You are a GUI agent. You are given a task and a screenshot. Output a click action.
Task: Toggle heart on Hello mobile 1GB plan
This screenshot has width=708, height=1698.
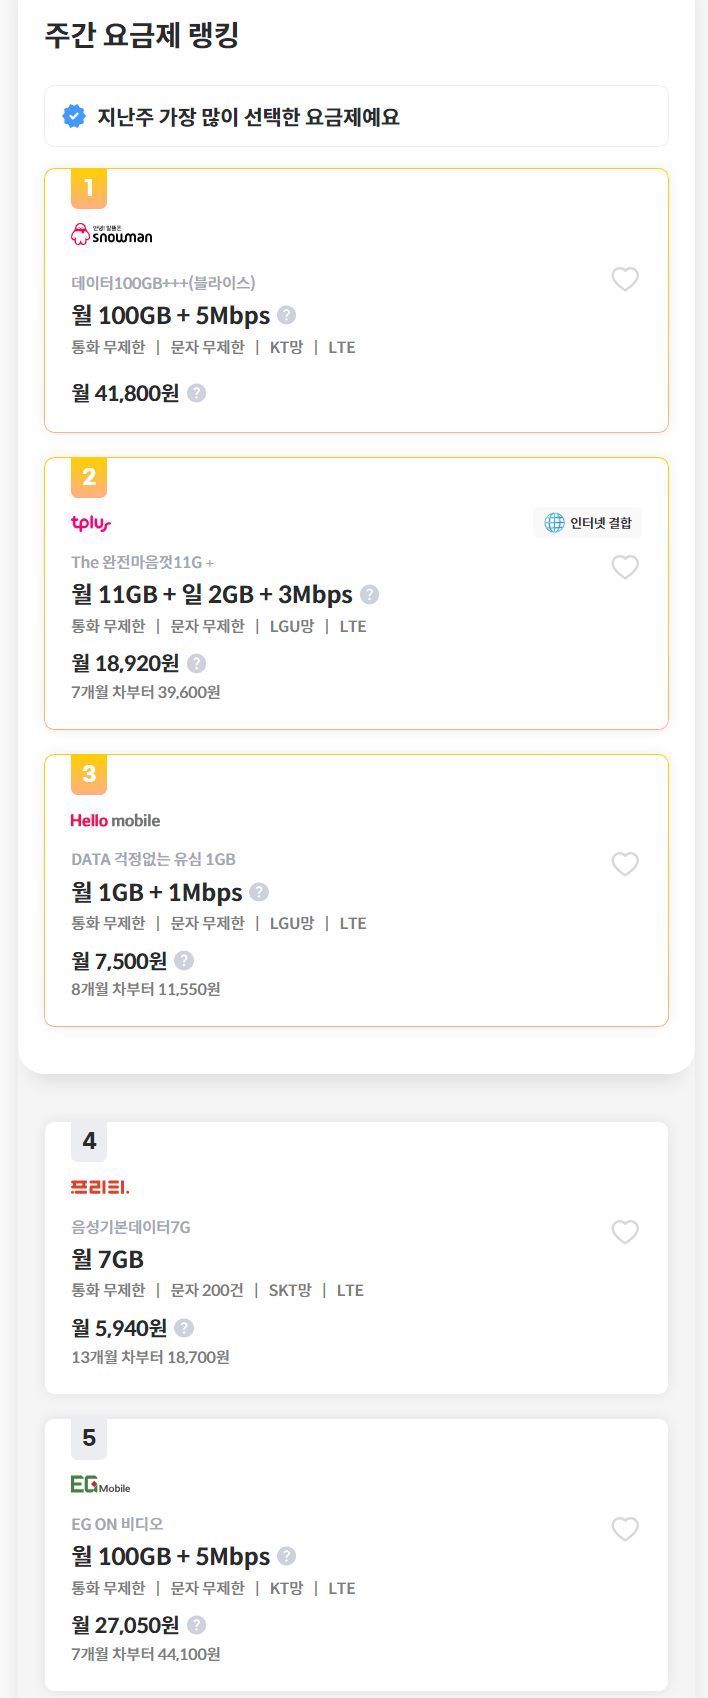coord(625,864)
